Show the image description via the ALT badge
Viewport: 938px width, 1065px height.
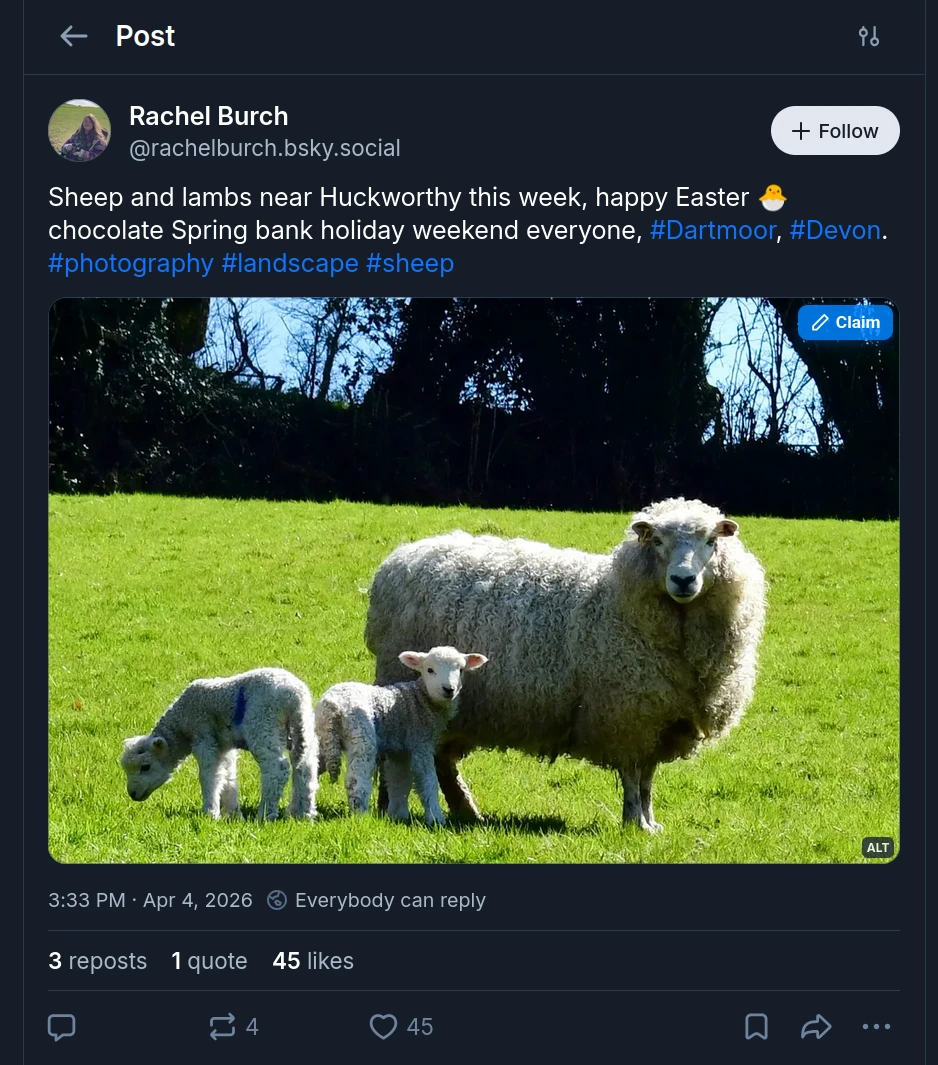coord(877,847)
